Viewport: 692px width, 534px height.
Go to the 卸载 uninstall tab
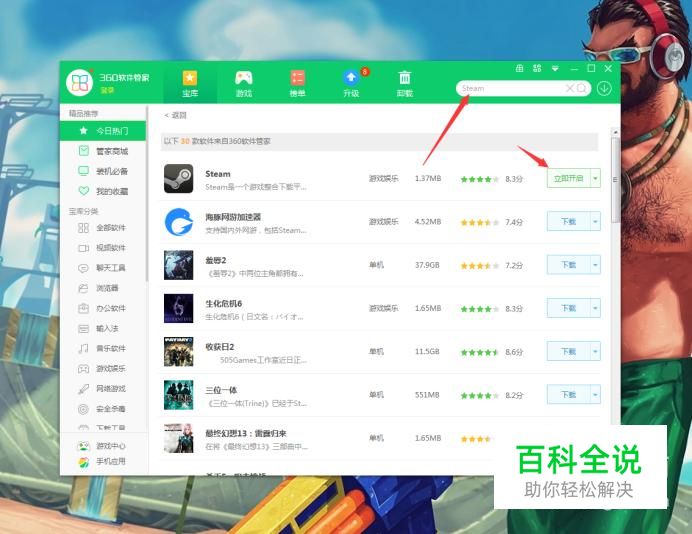click(405, 84)
